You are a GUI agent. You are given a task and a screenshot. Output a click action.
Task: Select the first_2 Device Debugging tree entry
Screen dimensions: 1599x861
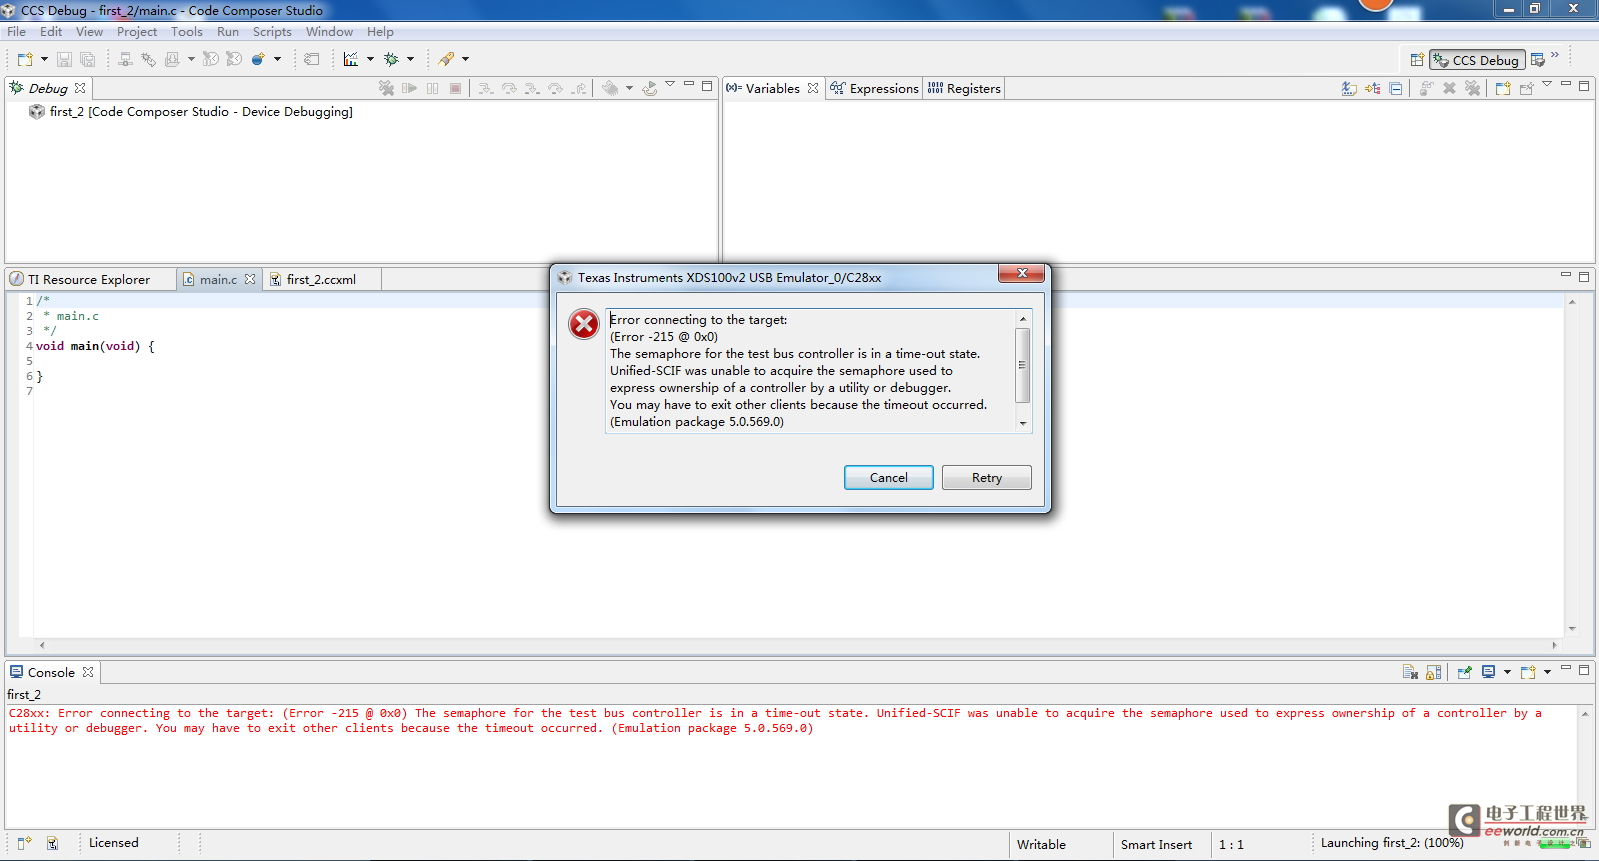click(201, 112)
